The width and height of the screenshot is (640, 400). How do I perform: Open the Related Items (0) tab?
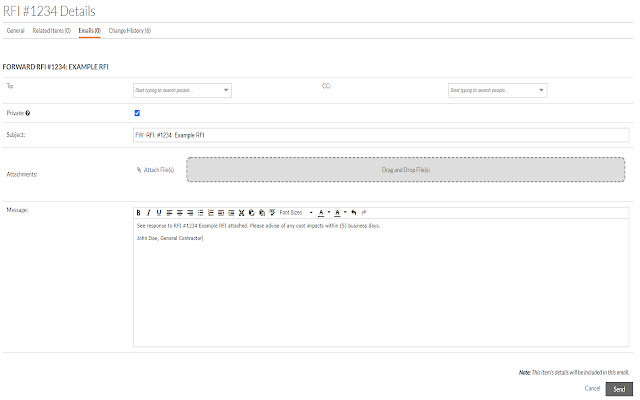[51, 31]
